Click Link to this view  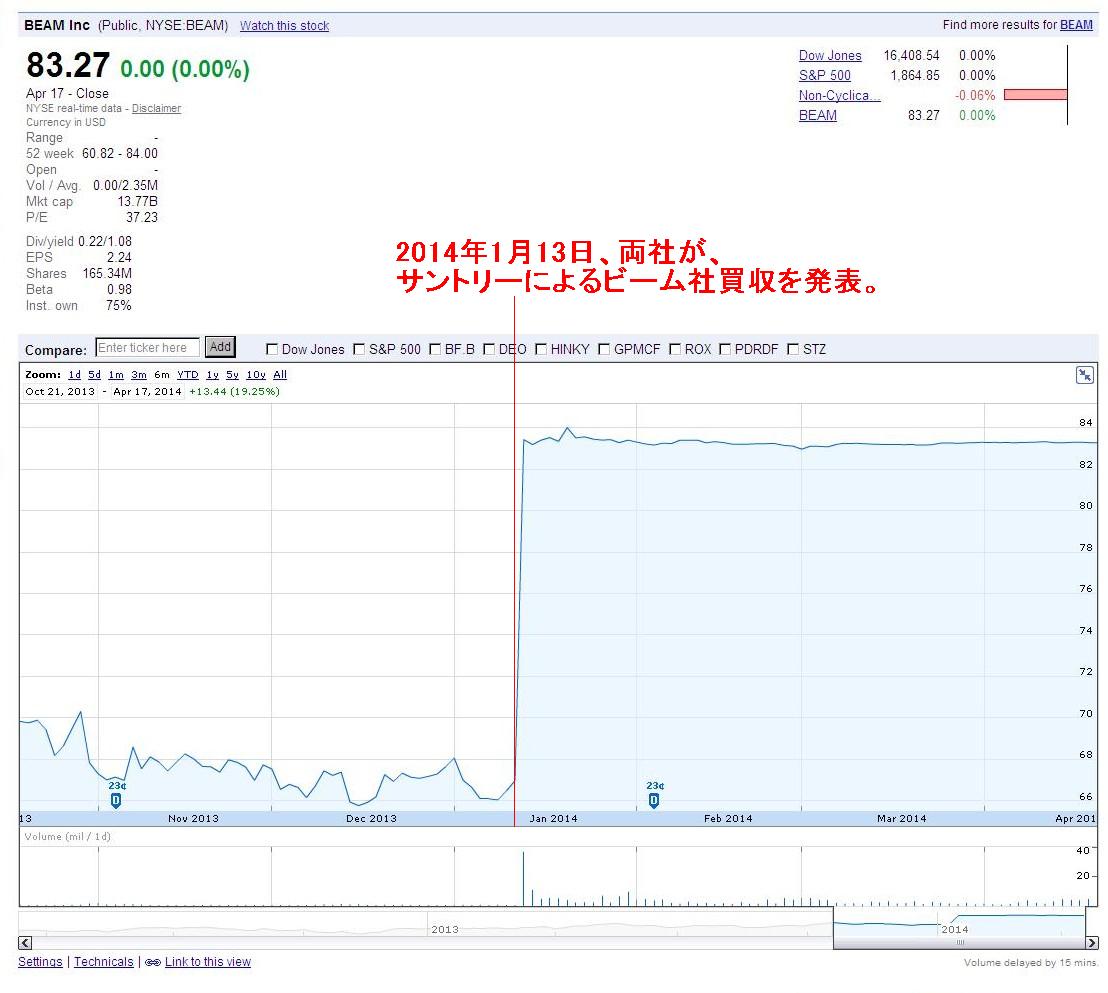208,962
